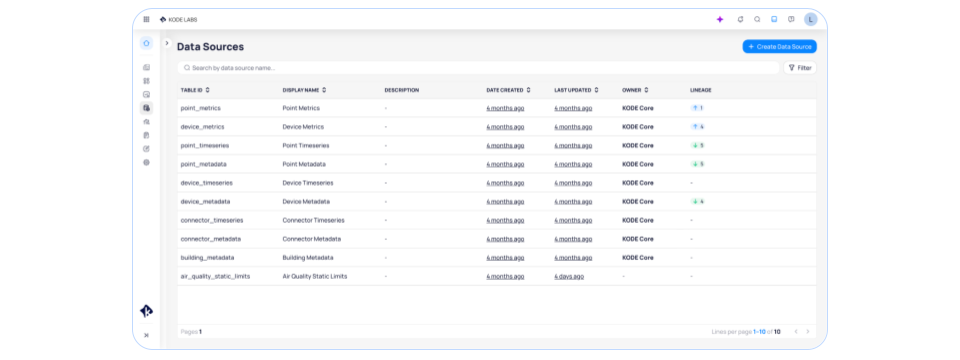Click the magnifier search icon in header
Image resolution: width=960 pixels, height=360 pixels.
pyautogui.click(x=757, y=20)
